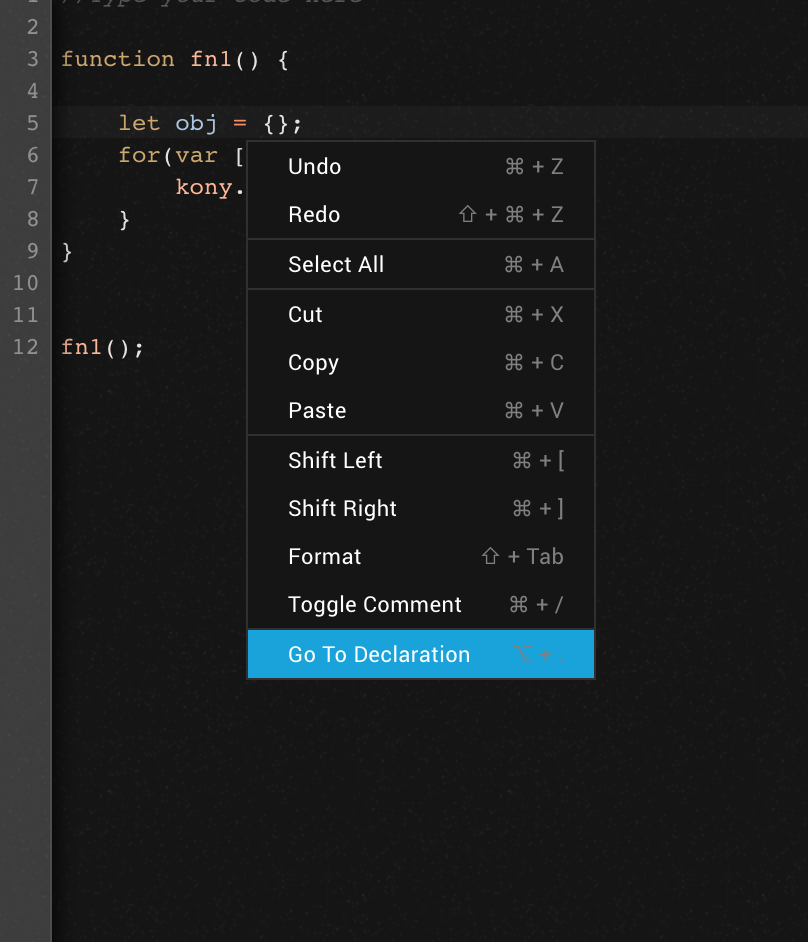Apply Shift Left to the code
808x942 pixels.
click(335, 460)
